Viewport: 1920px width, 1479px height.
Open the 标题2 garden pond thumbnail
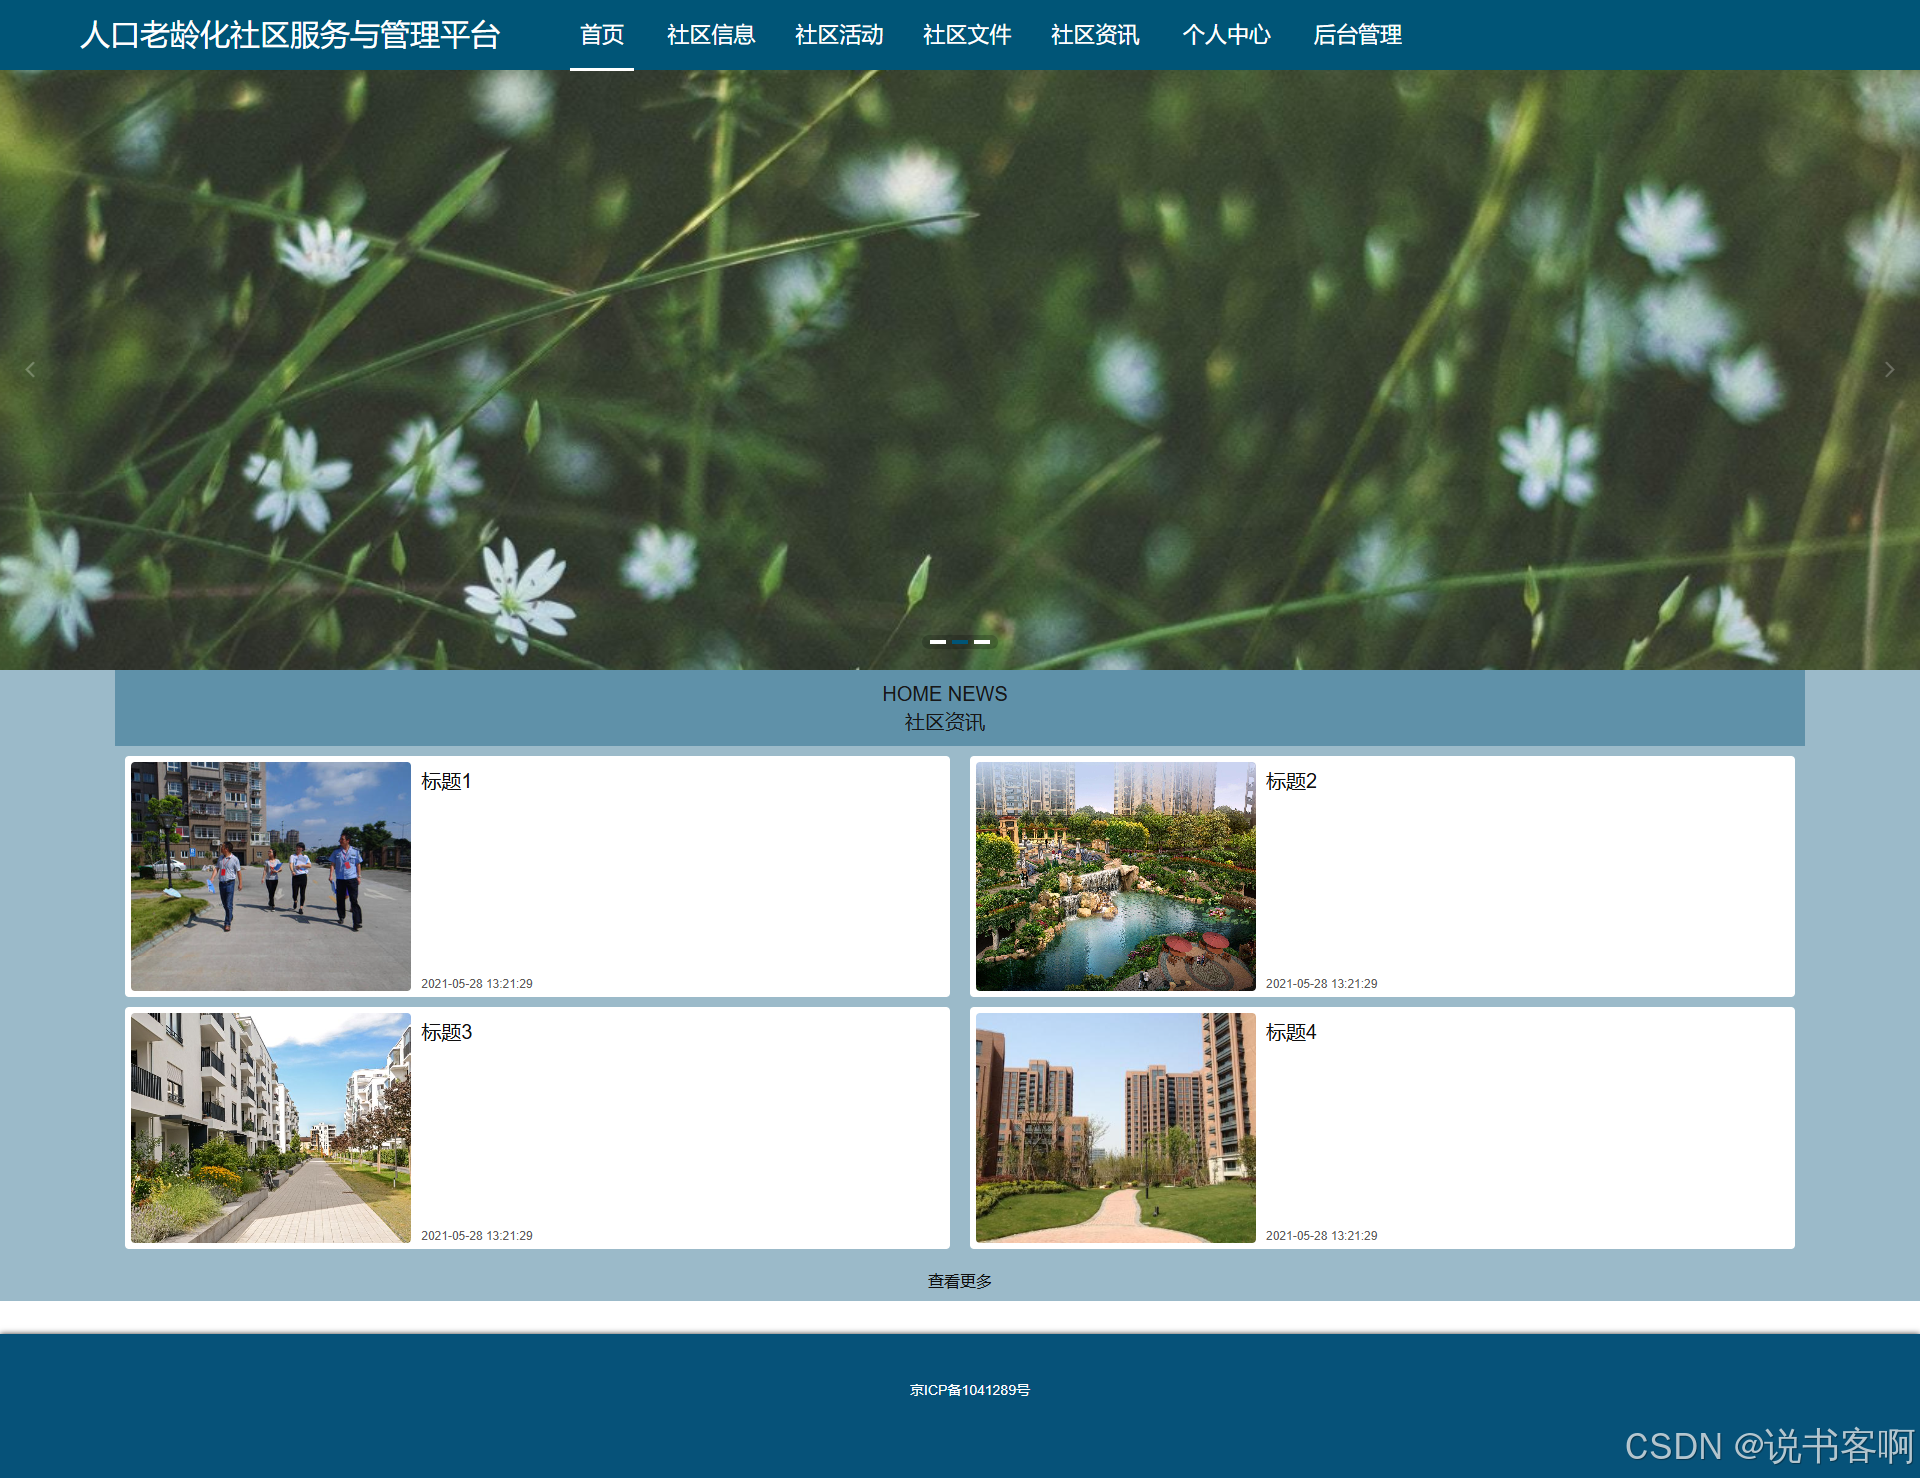point(1115,876)
